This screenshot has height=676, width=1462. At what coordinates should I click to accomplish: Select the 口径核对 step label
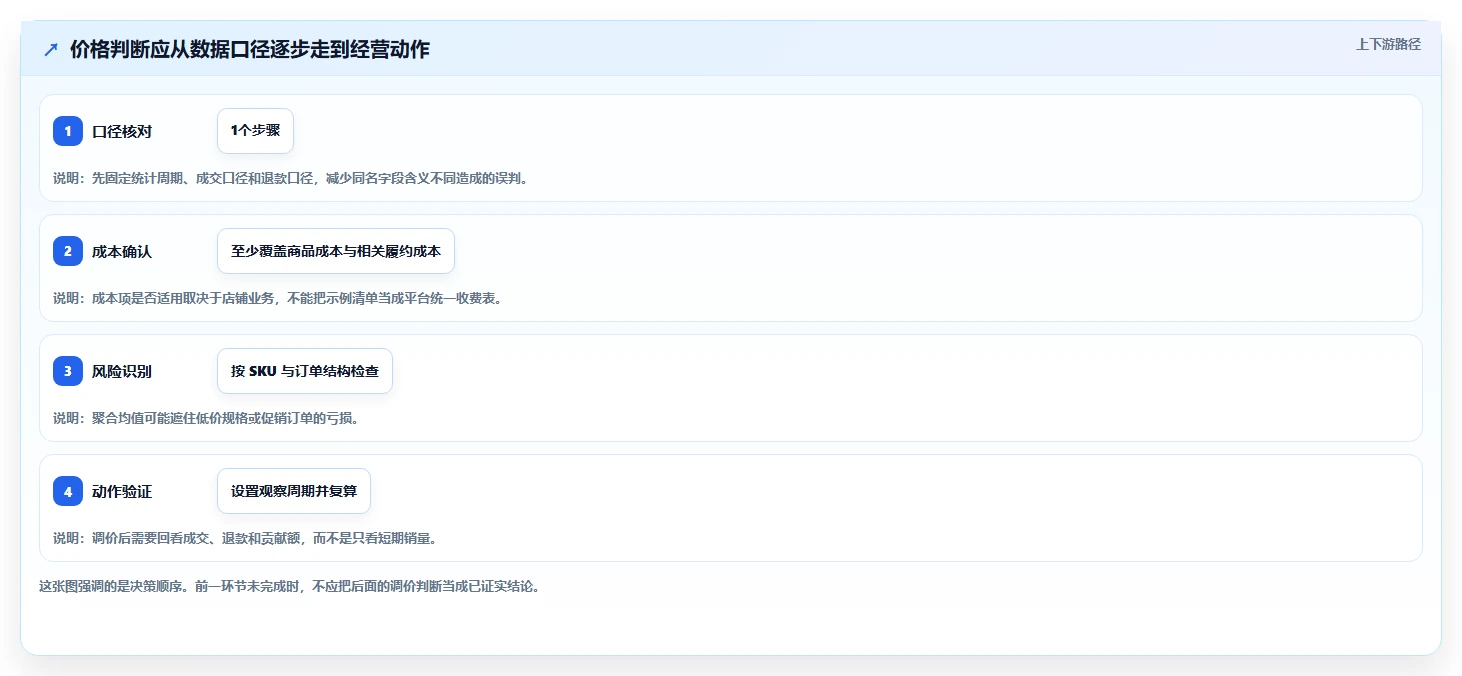[x=122, y=131]
